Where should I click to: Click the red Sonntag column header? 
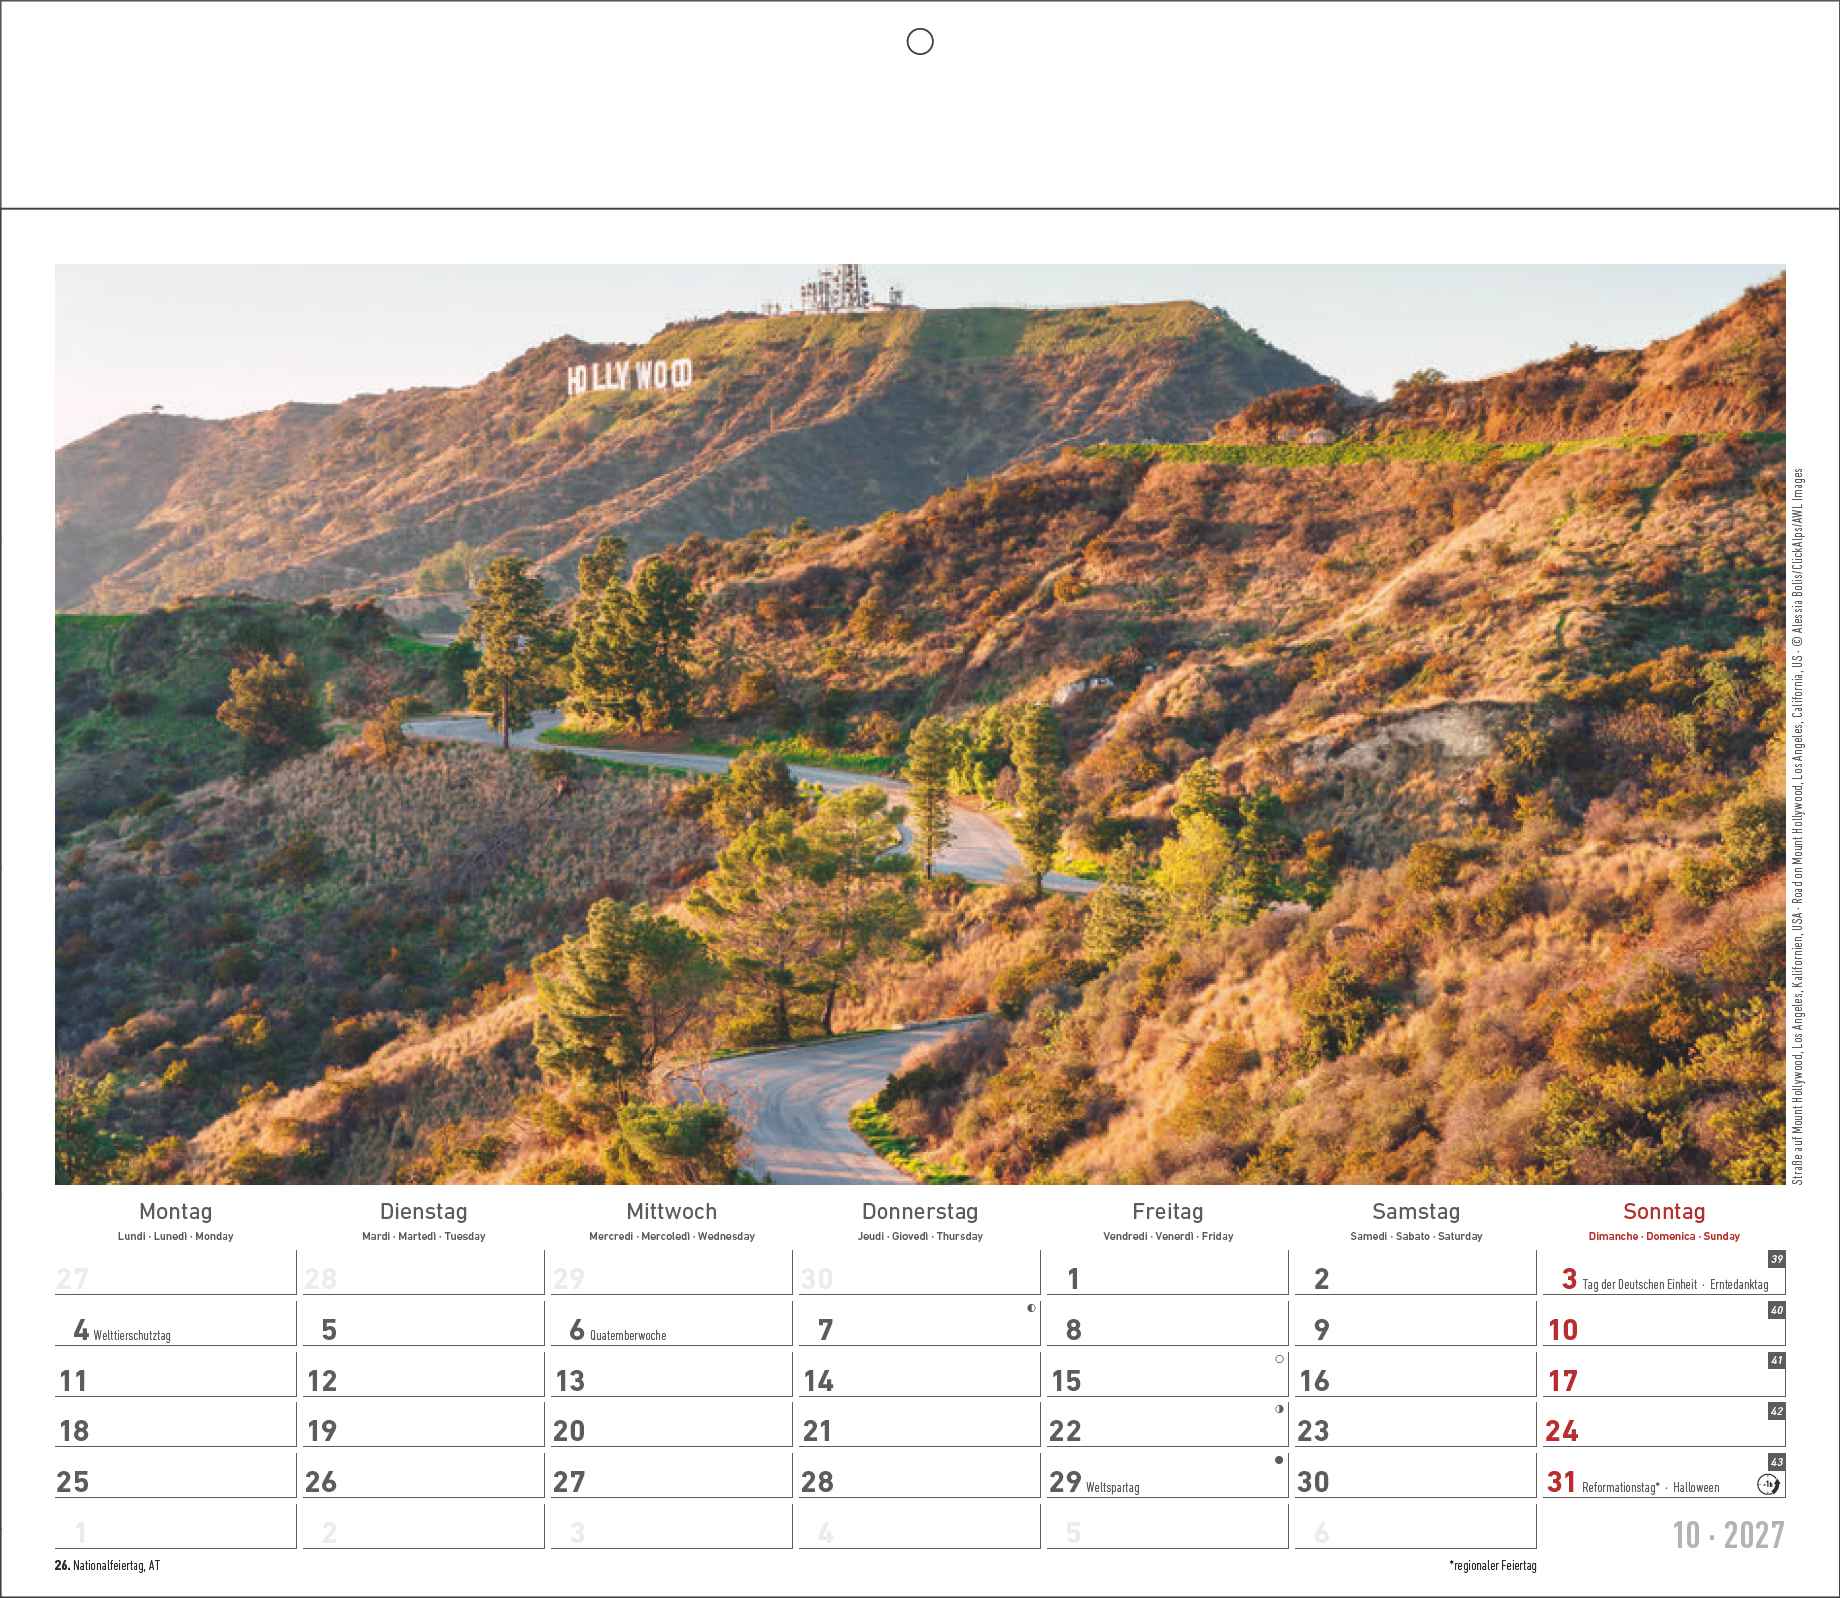click(x=1664, y=1212)
